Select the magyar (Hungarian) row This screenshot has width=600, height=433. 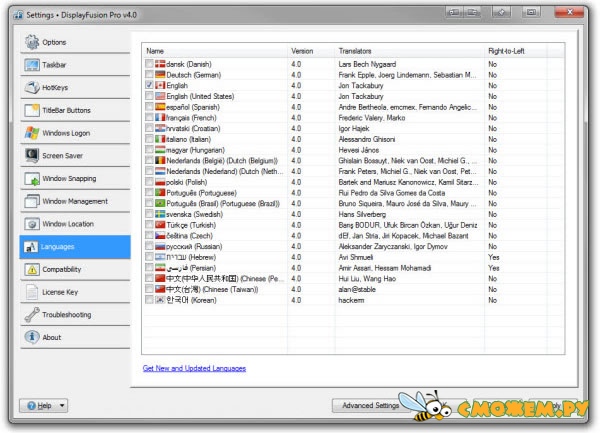[353, 150]
